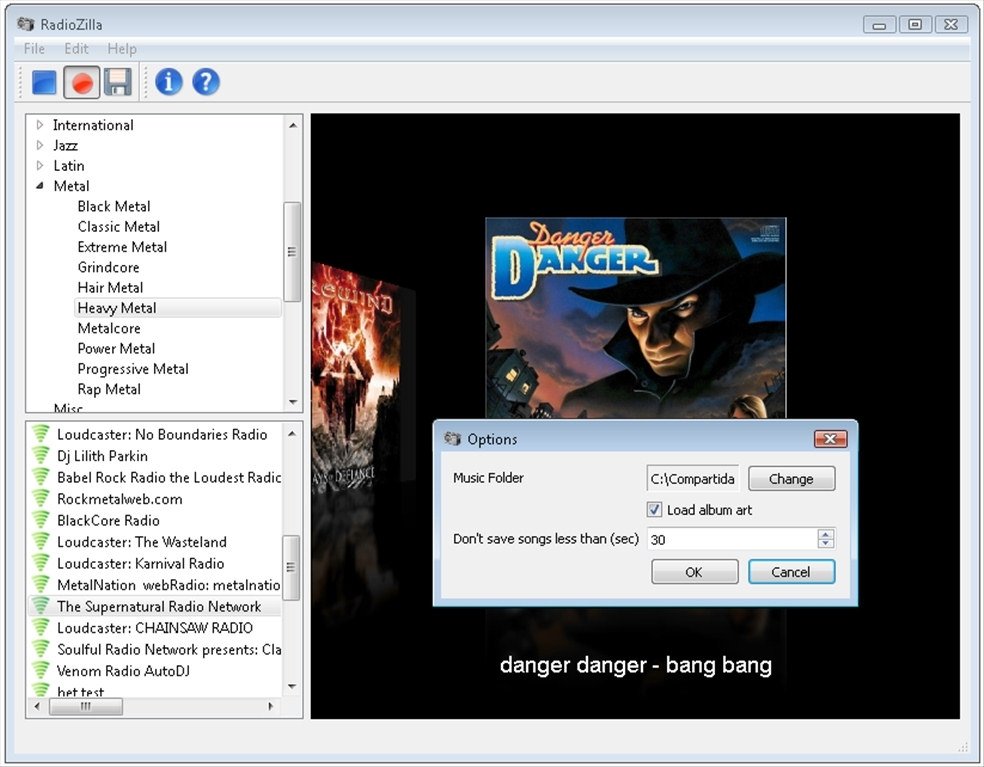The width and height of the screenshot is (984, 767).
Task: Click the signal icon beside No Boundaries Radio
Action: (x=41, y=434)
